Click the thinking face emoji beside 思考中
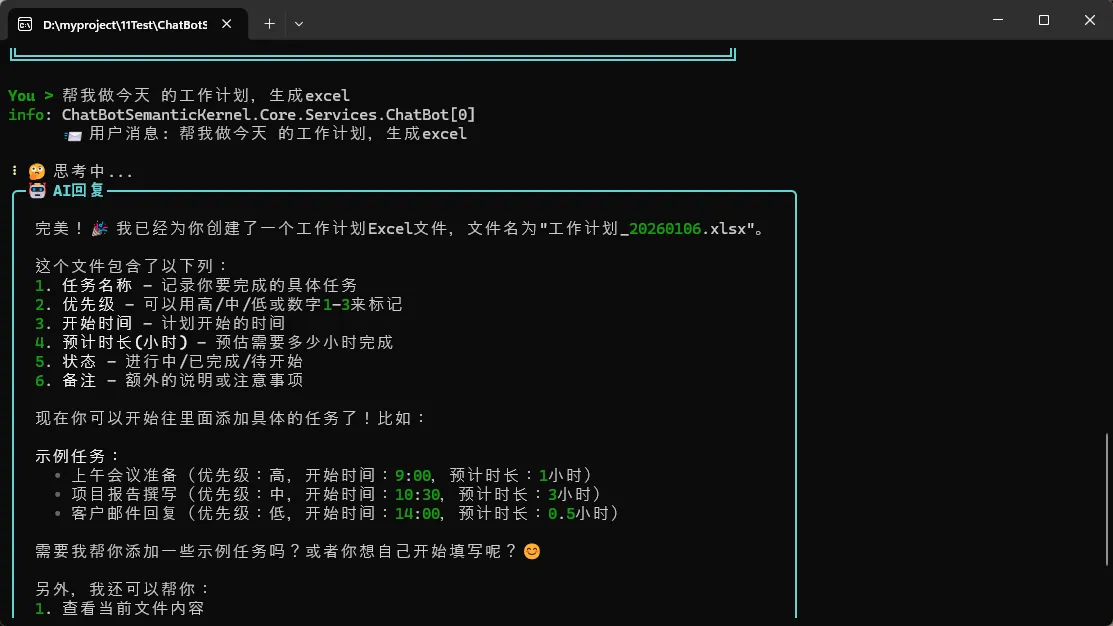This screenshot has width=1113, height=626. (37, 171)
